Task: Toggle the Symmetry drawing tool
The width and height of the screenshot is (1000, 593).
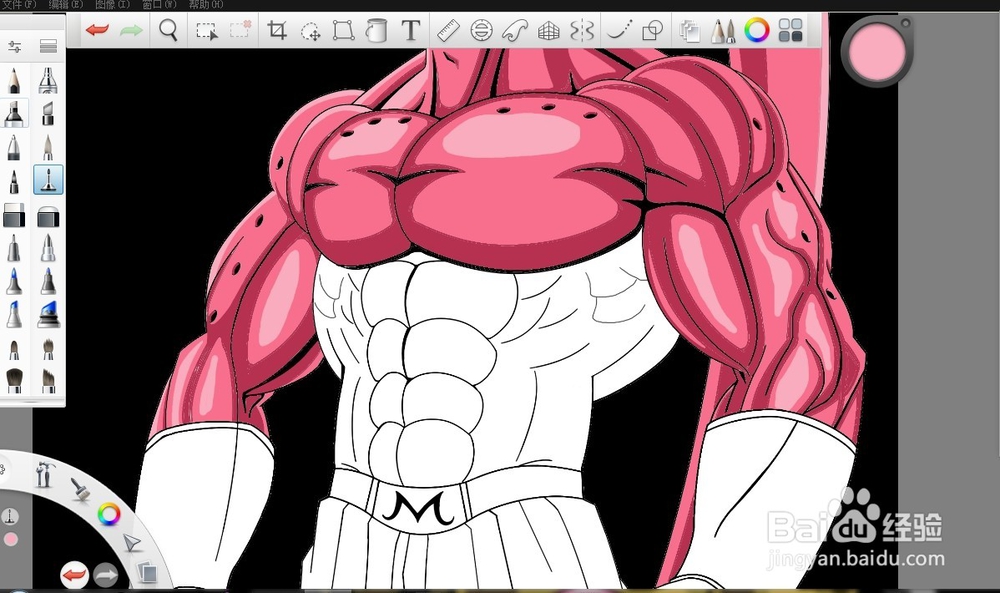Action: [582, 30]
